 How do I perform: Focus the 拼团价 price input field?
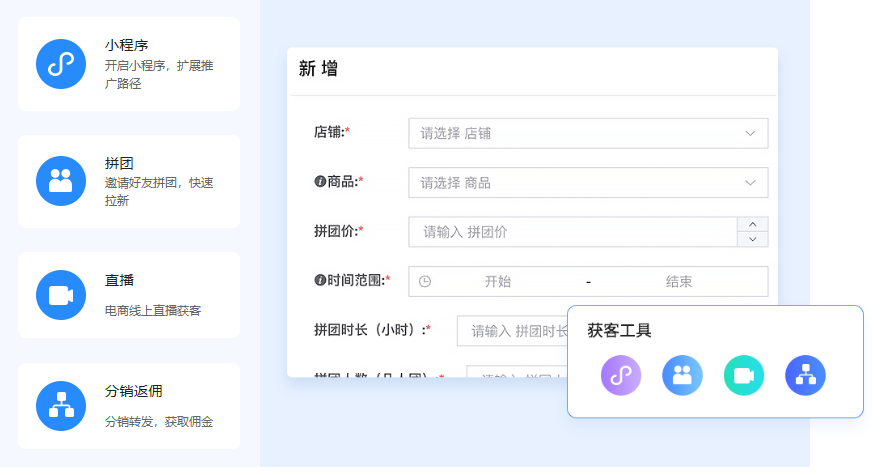pyautogui.click(x=573, y=232)
